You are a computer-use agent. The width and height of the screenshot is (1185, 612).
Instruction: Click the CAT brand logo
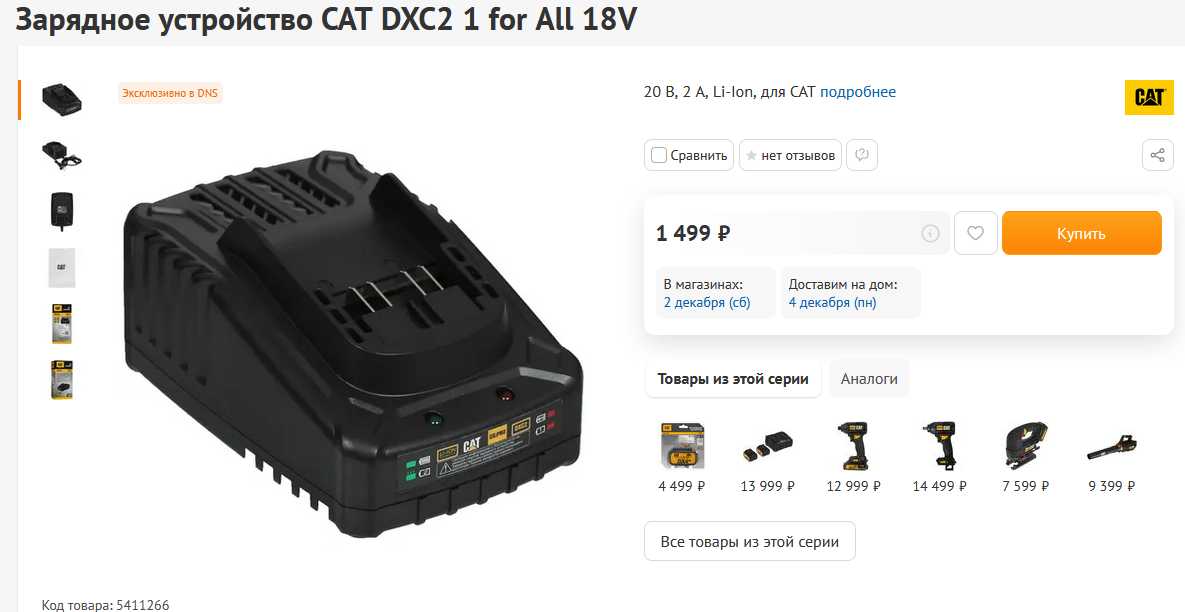click(x=1149, y=97)
